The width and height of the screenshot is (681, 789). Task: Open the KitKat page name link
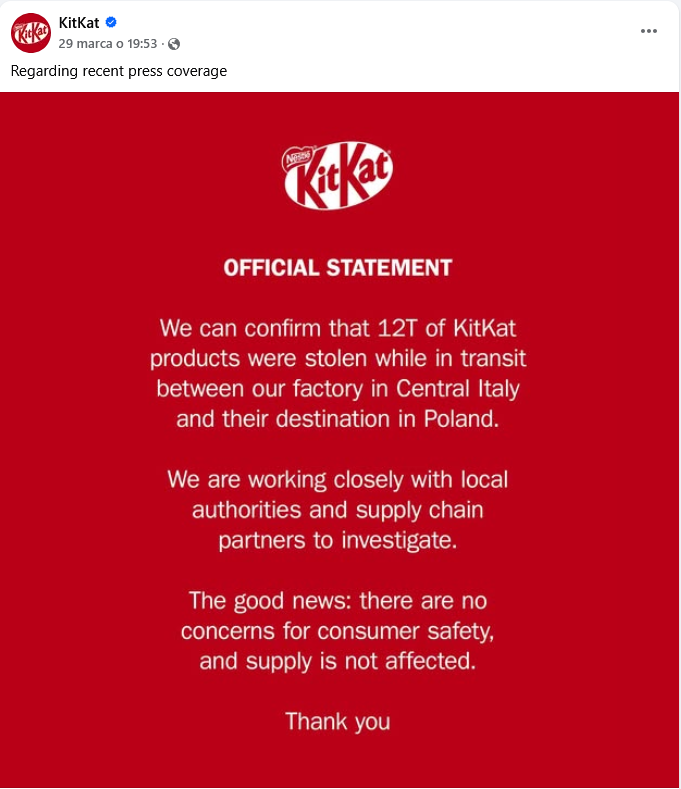coord(79,23)
